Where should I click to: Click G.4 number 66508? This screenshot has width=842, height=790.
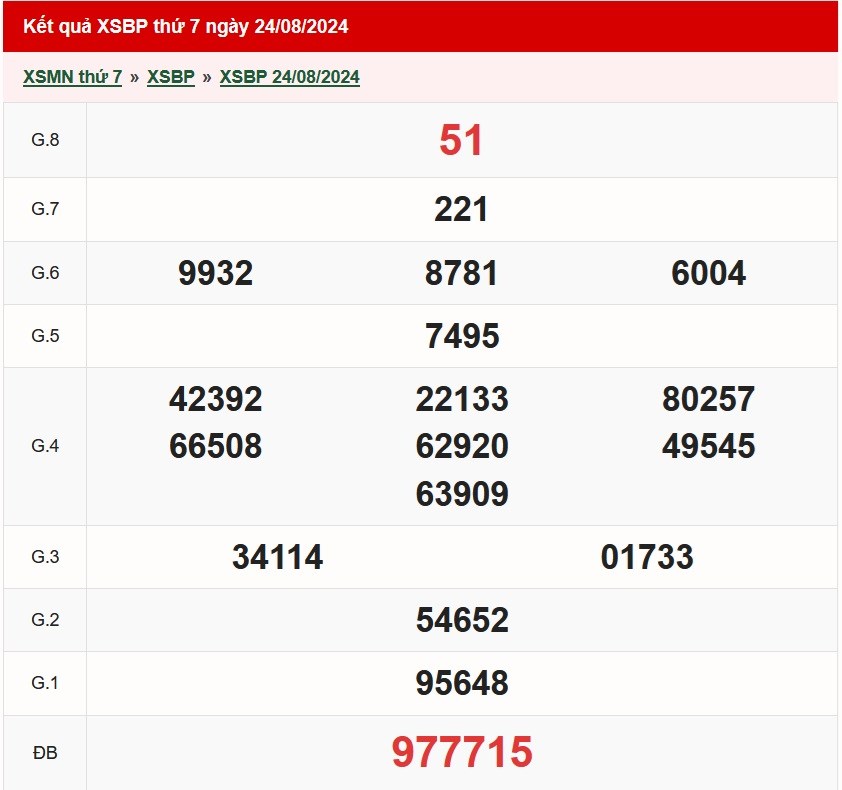pyautogui.click(x=215, y=446)
